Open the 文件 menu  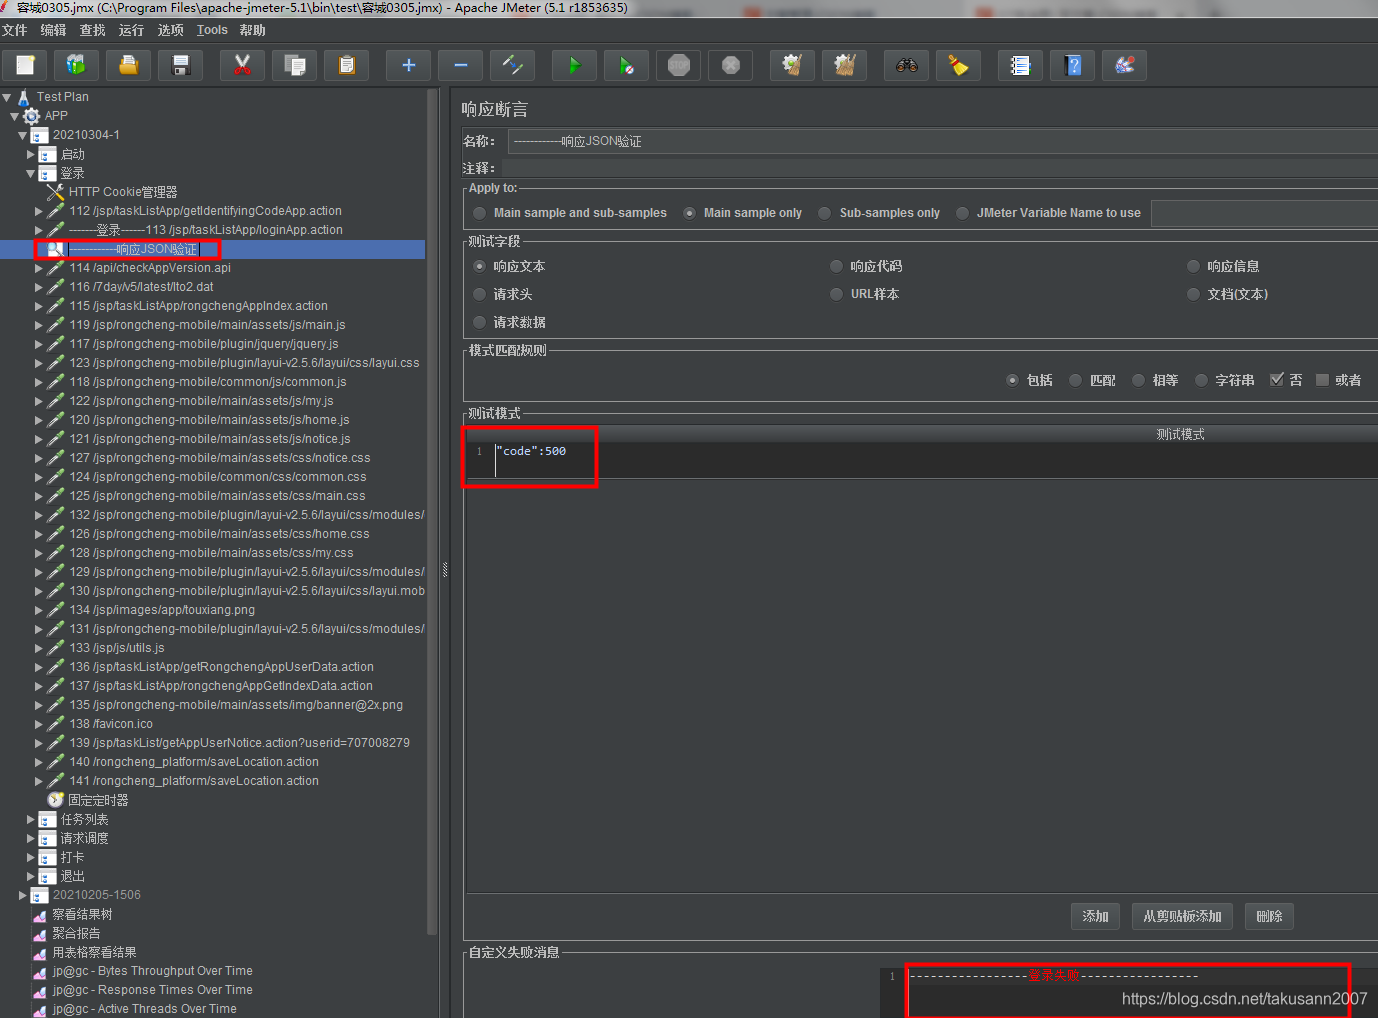coord(15,30)
